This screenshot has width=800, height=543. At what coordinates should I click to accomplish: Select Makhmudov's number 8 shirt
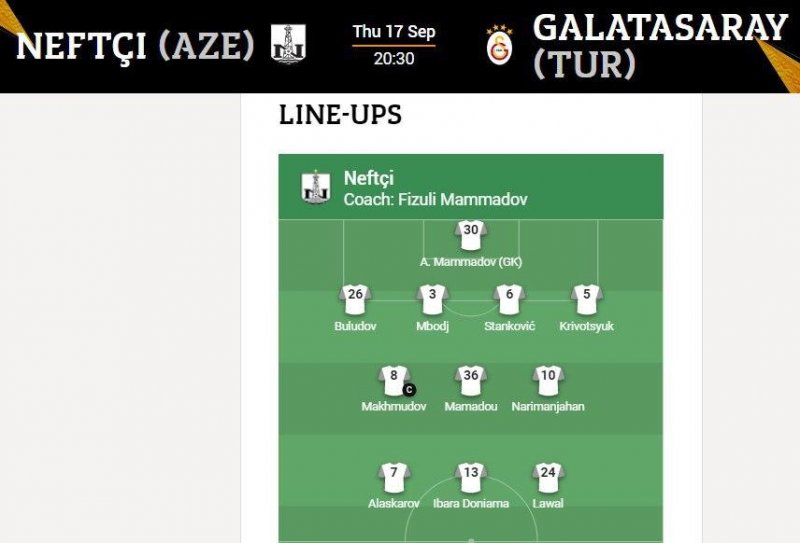[394, 379]
